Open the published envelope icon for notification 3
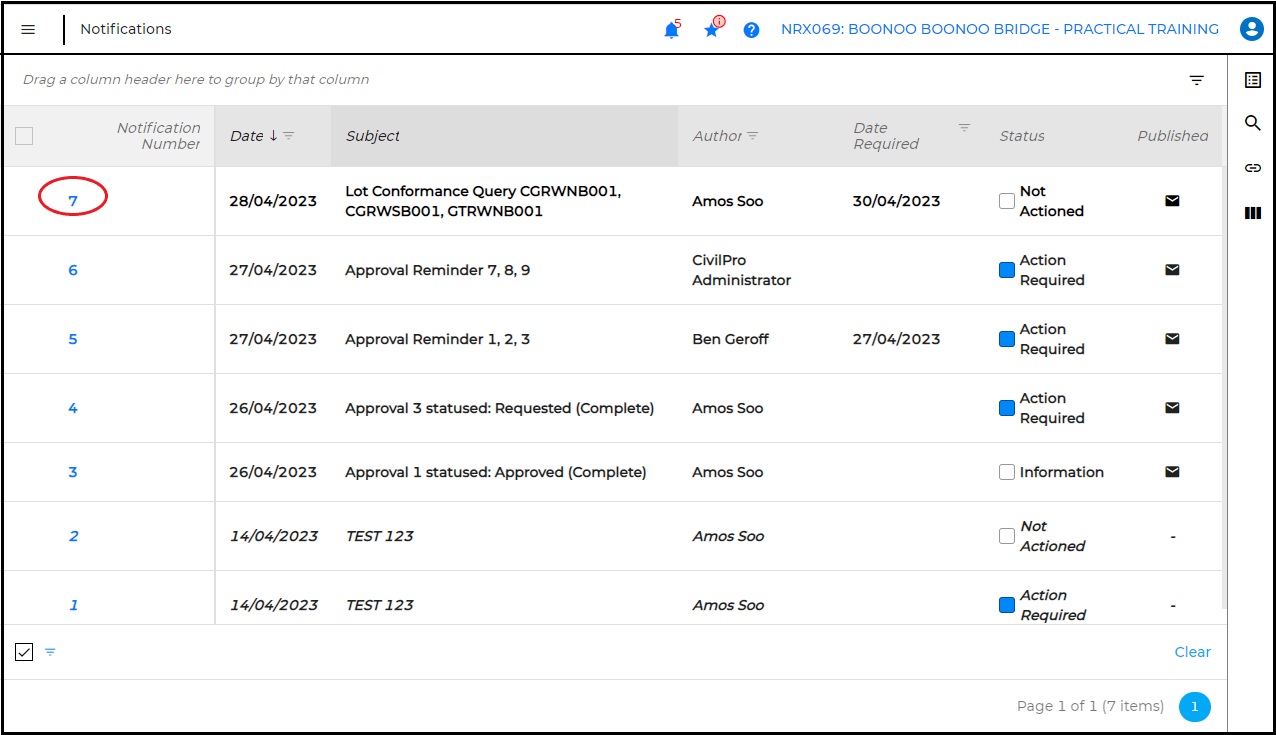 coord(1172,472)
